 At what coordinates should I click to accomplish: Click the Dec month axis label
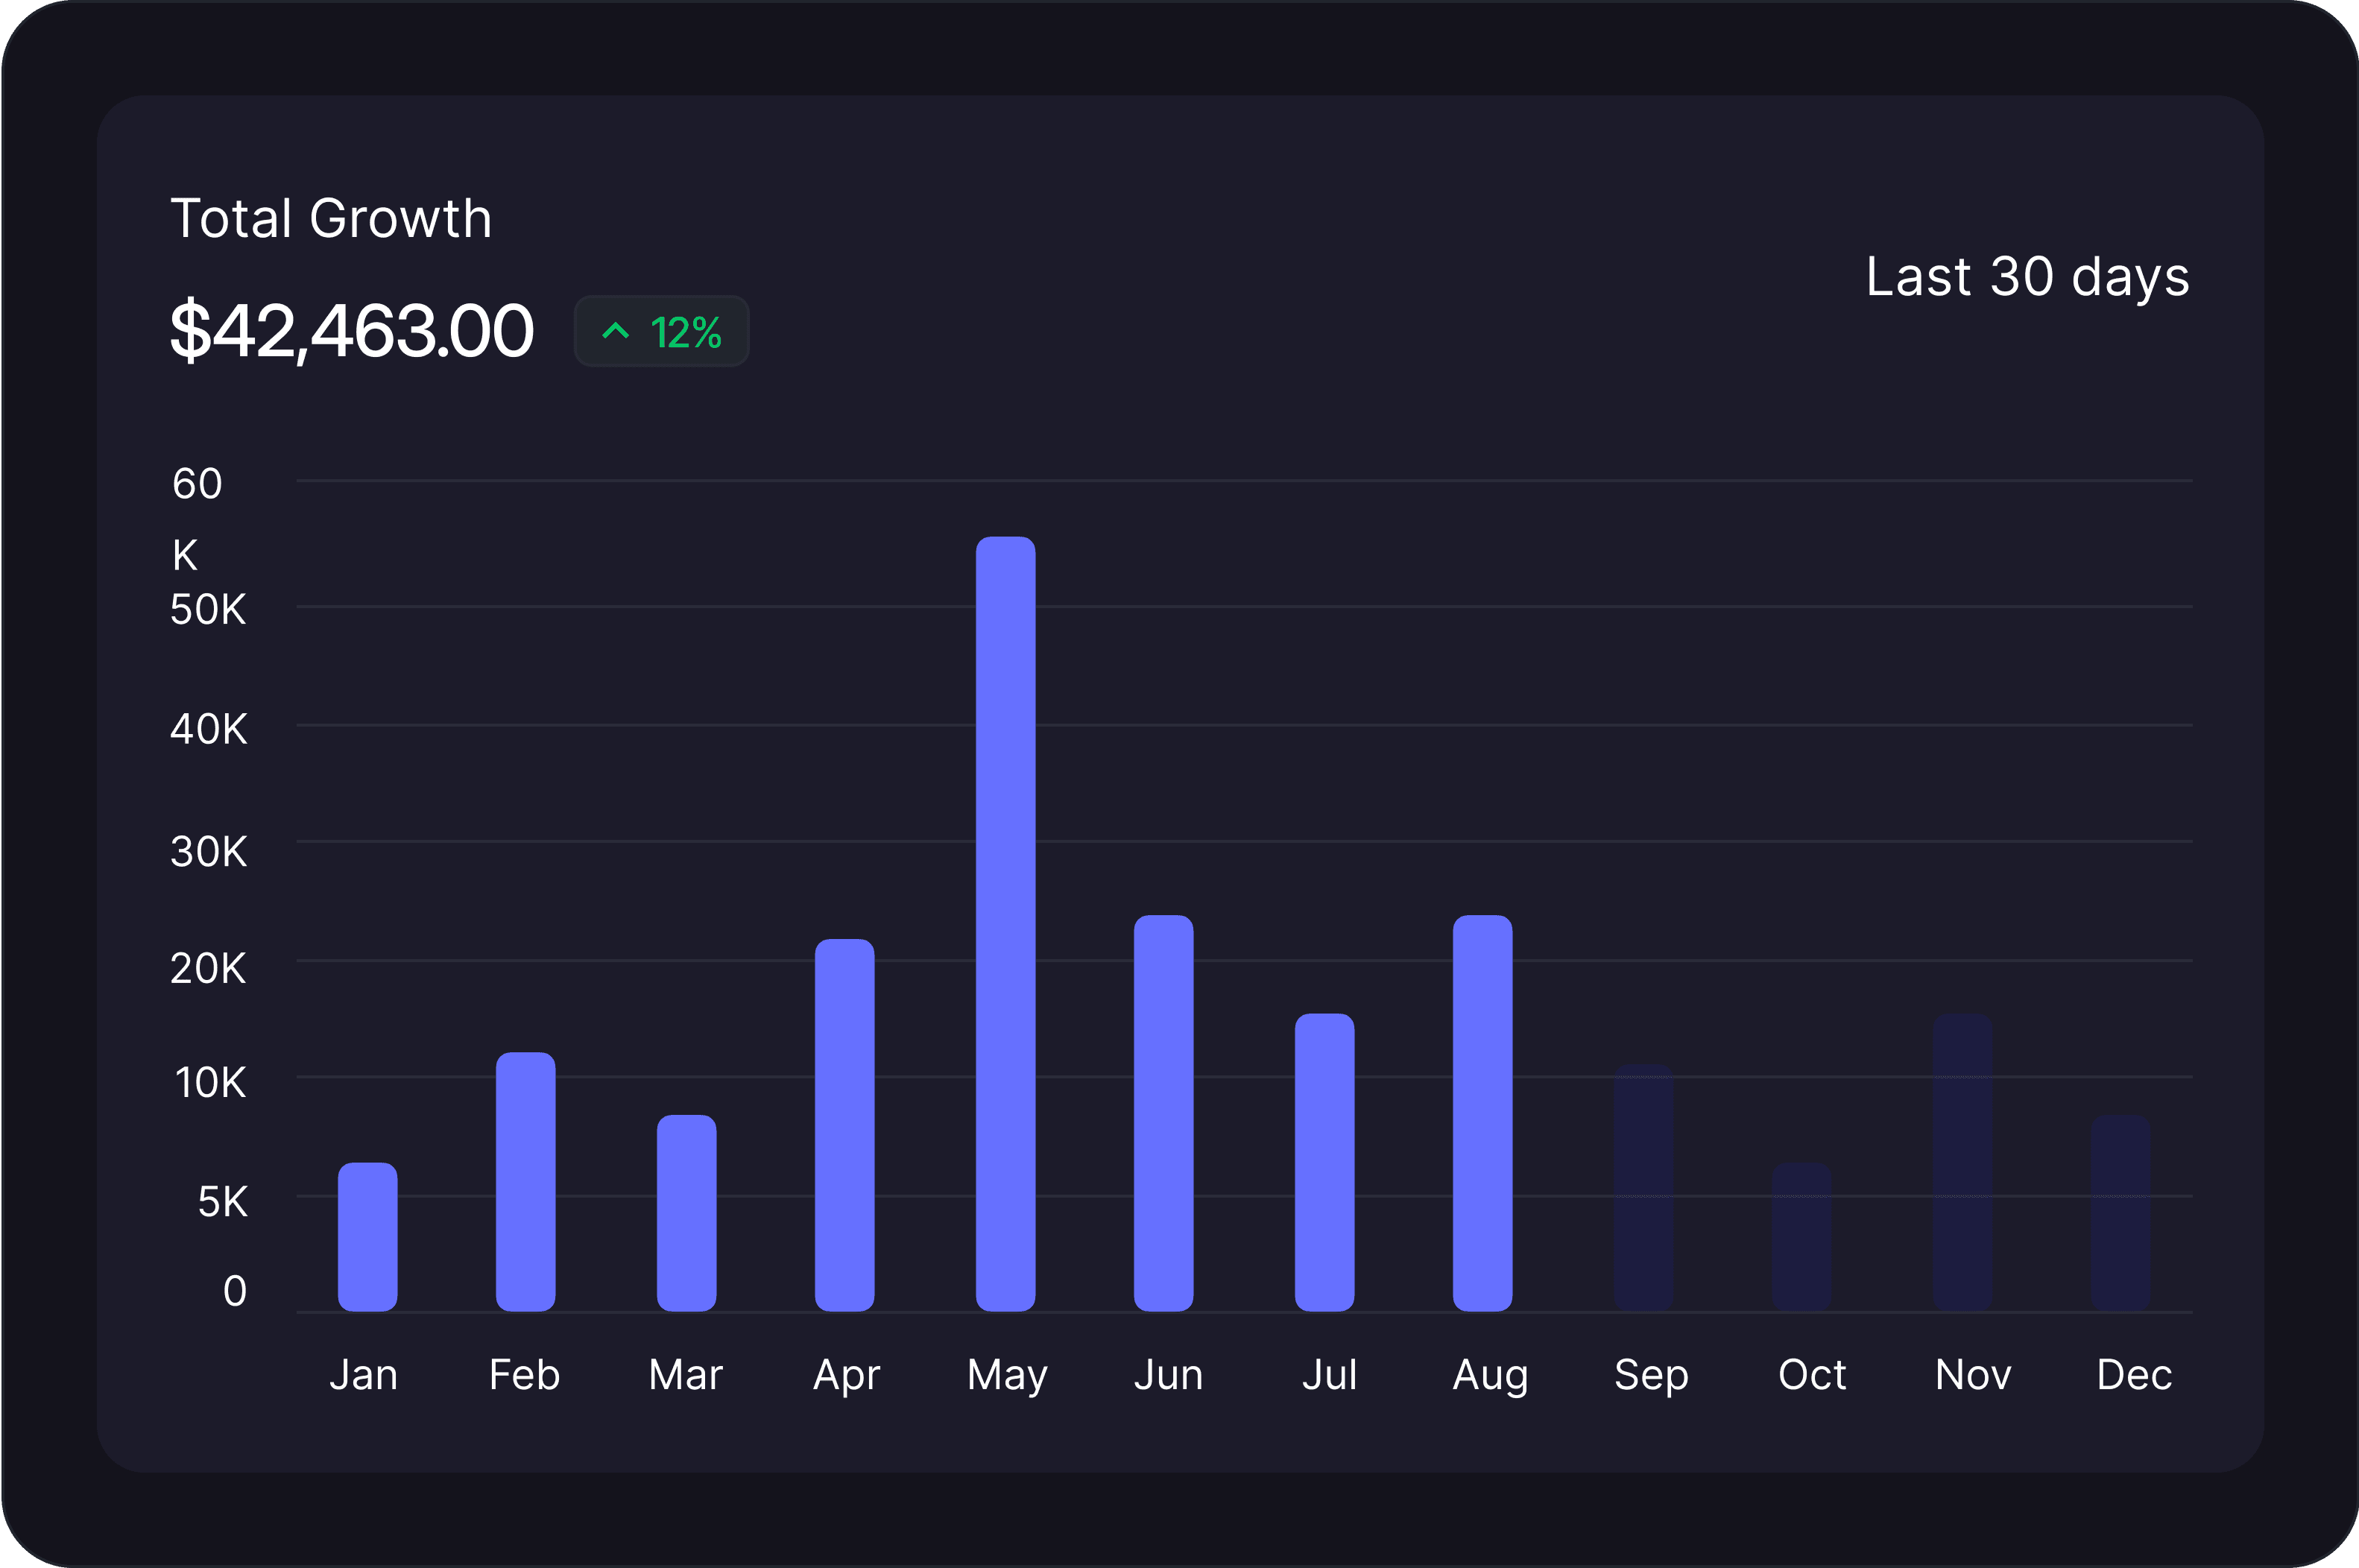pyautogui.click(x=2134, y=1375)
